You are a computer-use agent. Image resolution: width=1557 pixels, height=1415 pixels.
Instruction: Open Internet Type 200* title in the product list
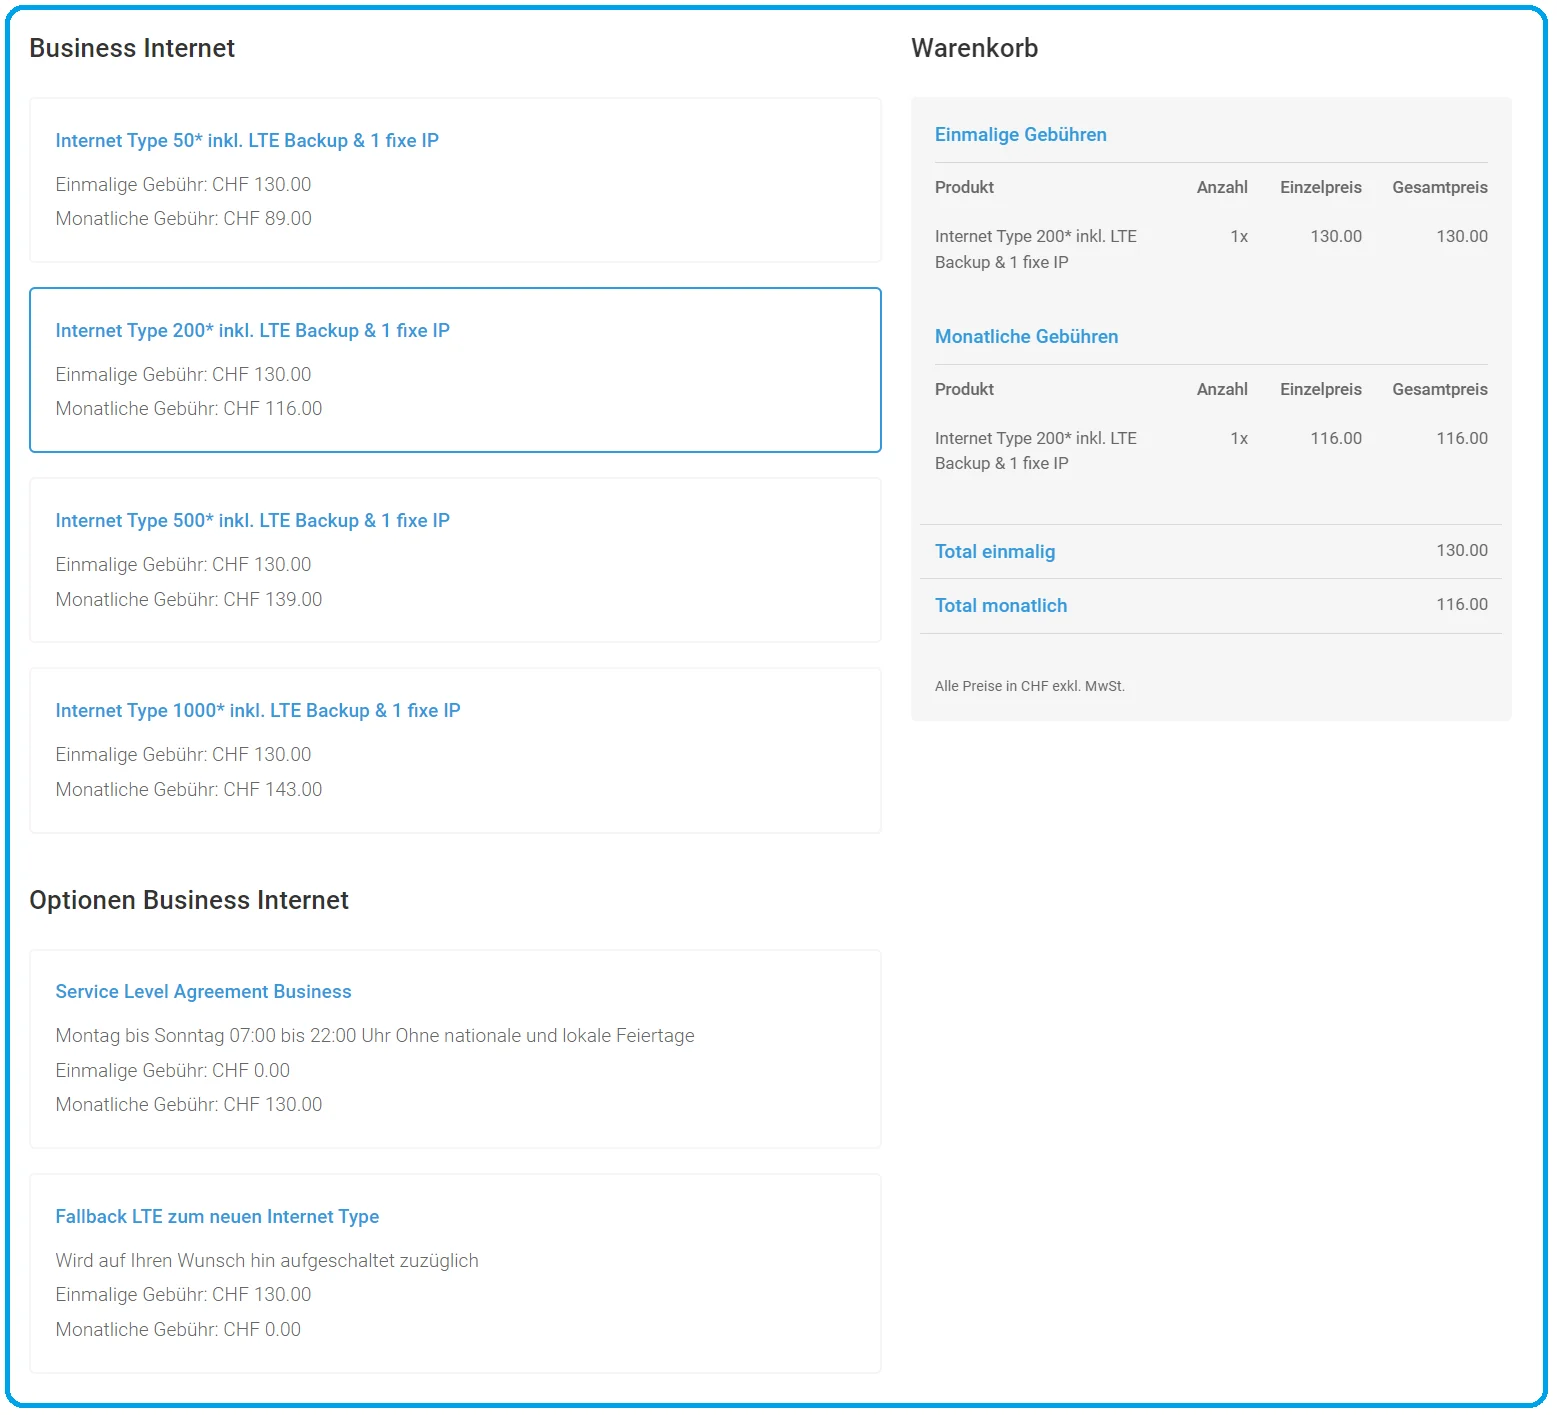click(253, 331)
